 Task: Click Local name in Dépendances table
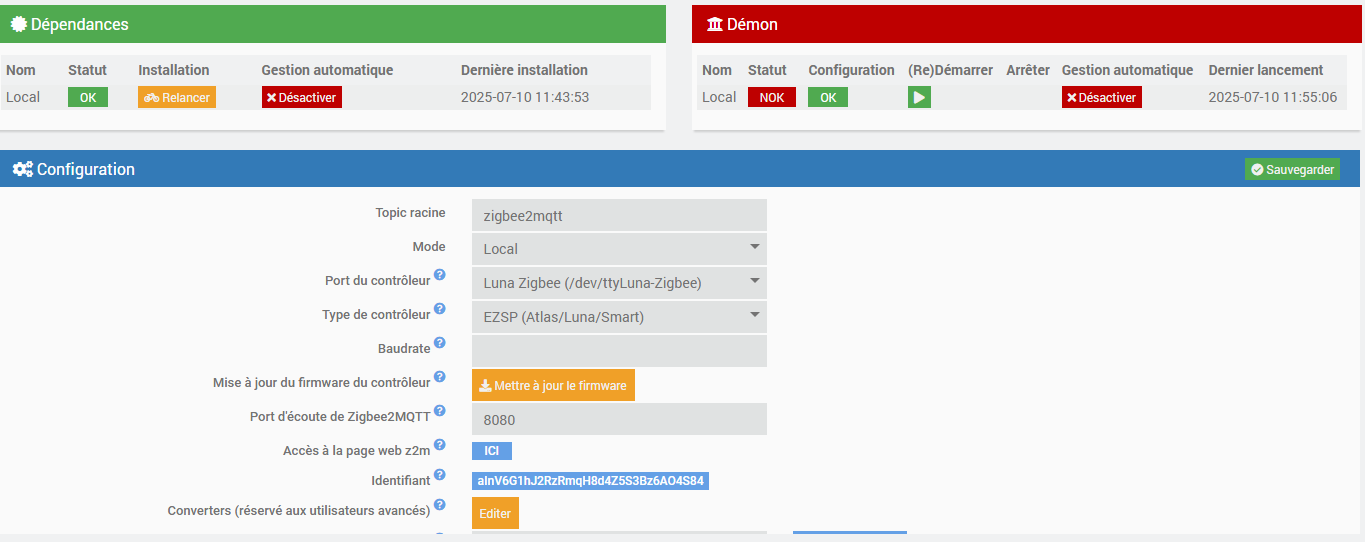click(22, 97)
